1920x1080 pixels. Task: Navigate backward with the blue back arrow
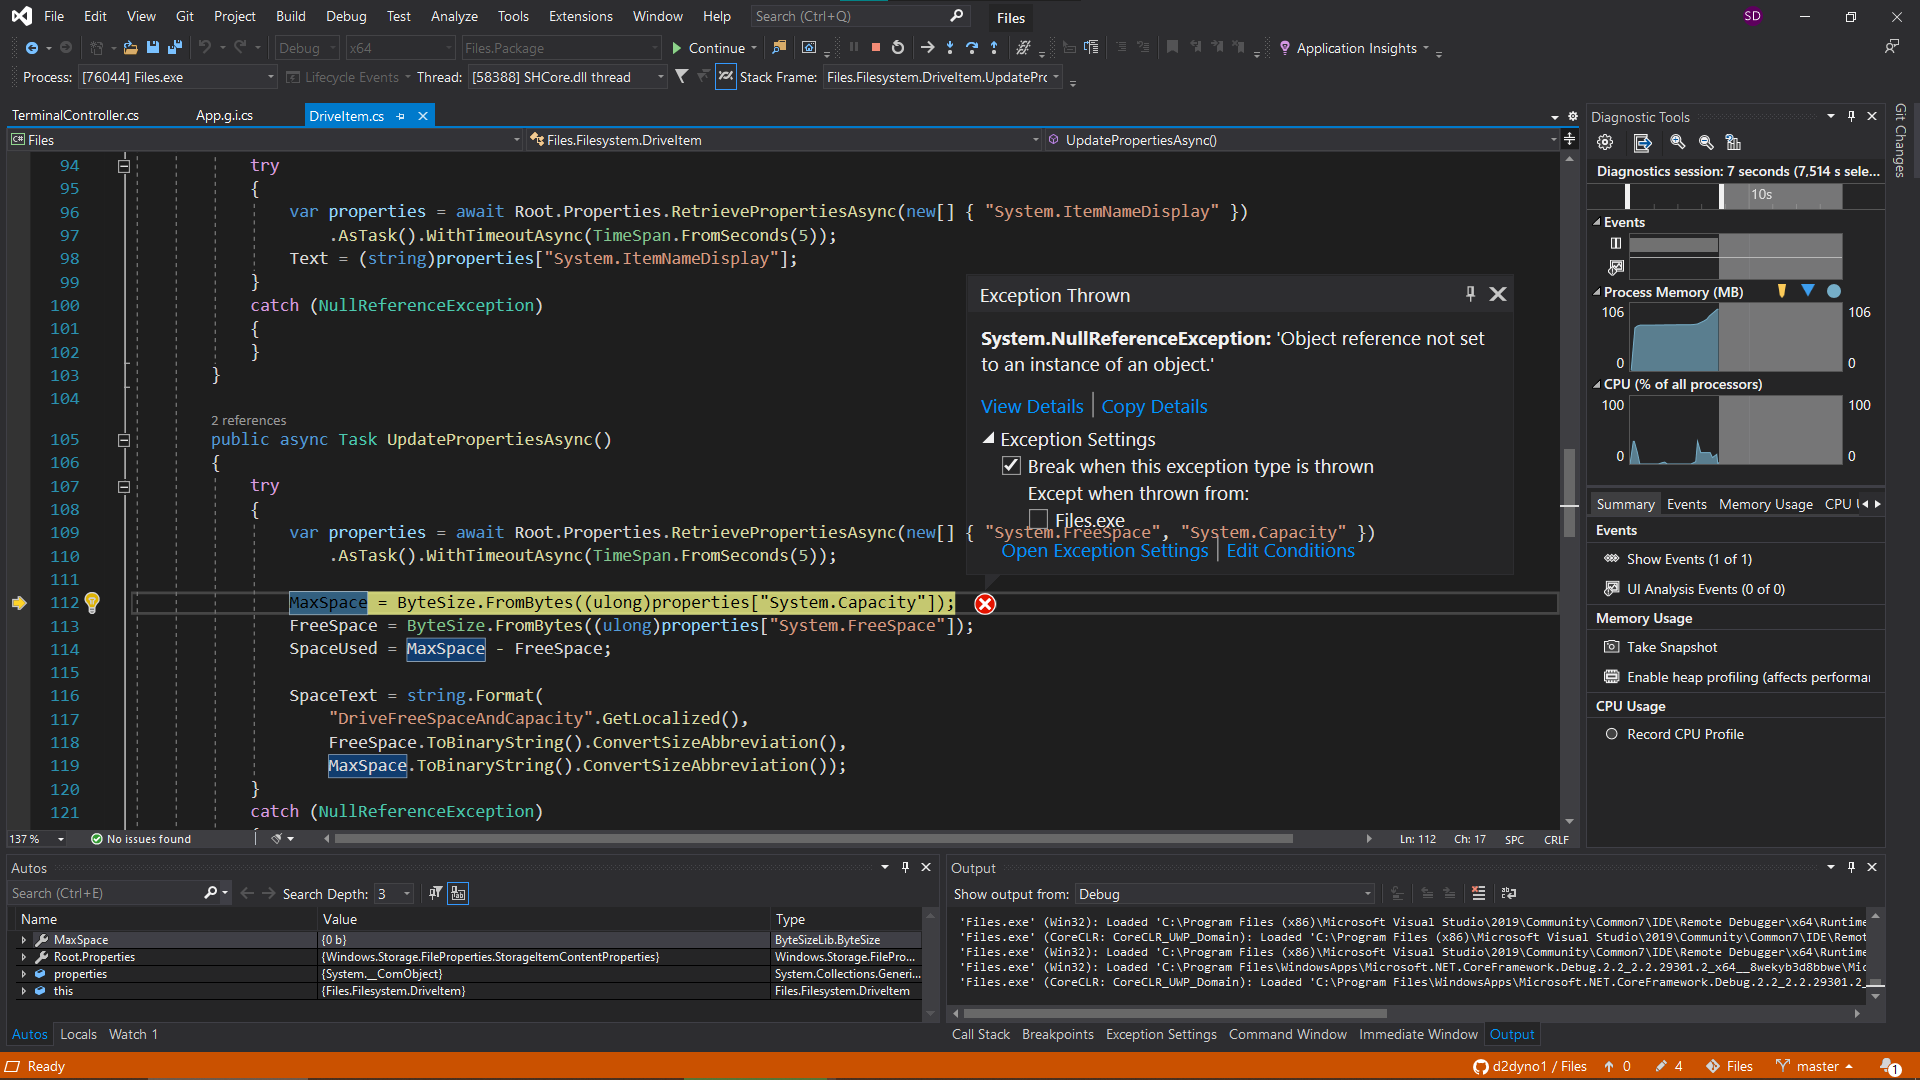(x=32, y=48)
